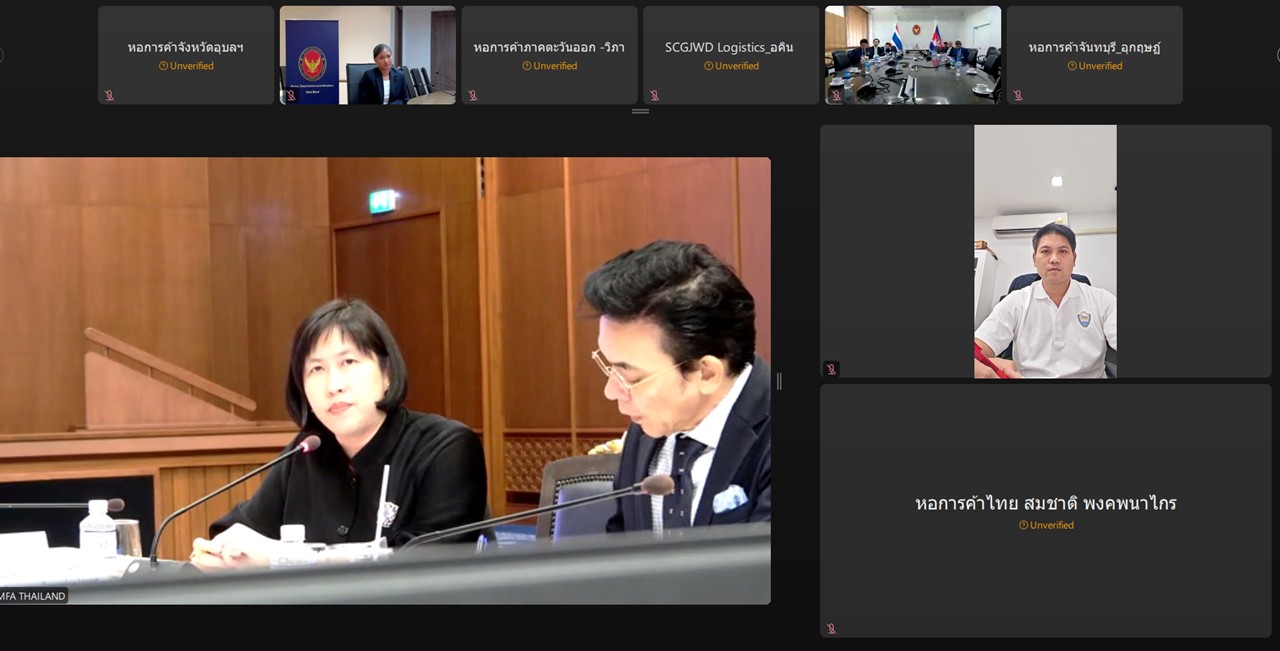Click the vertical divider handle beside main video
Image resolution: width=1280 pixels, height=651 pixels.
tap(779, 381)
